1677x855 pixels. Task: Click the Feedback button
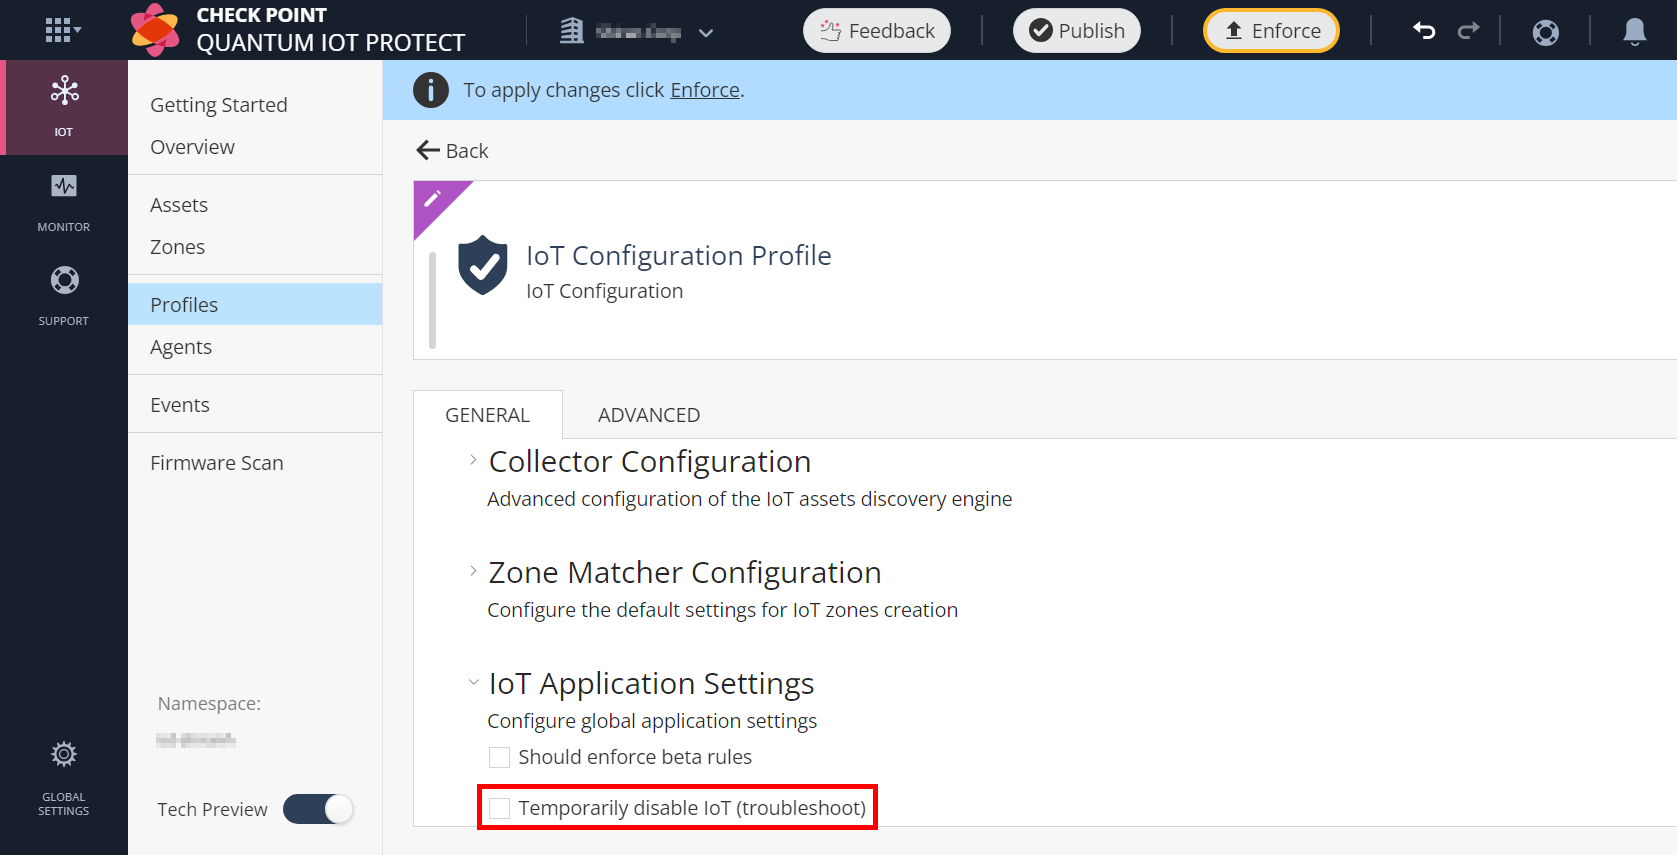[877, 31]
